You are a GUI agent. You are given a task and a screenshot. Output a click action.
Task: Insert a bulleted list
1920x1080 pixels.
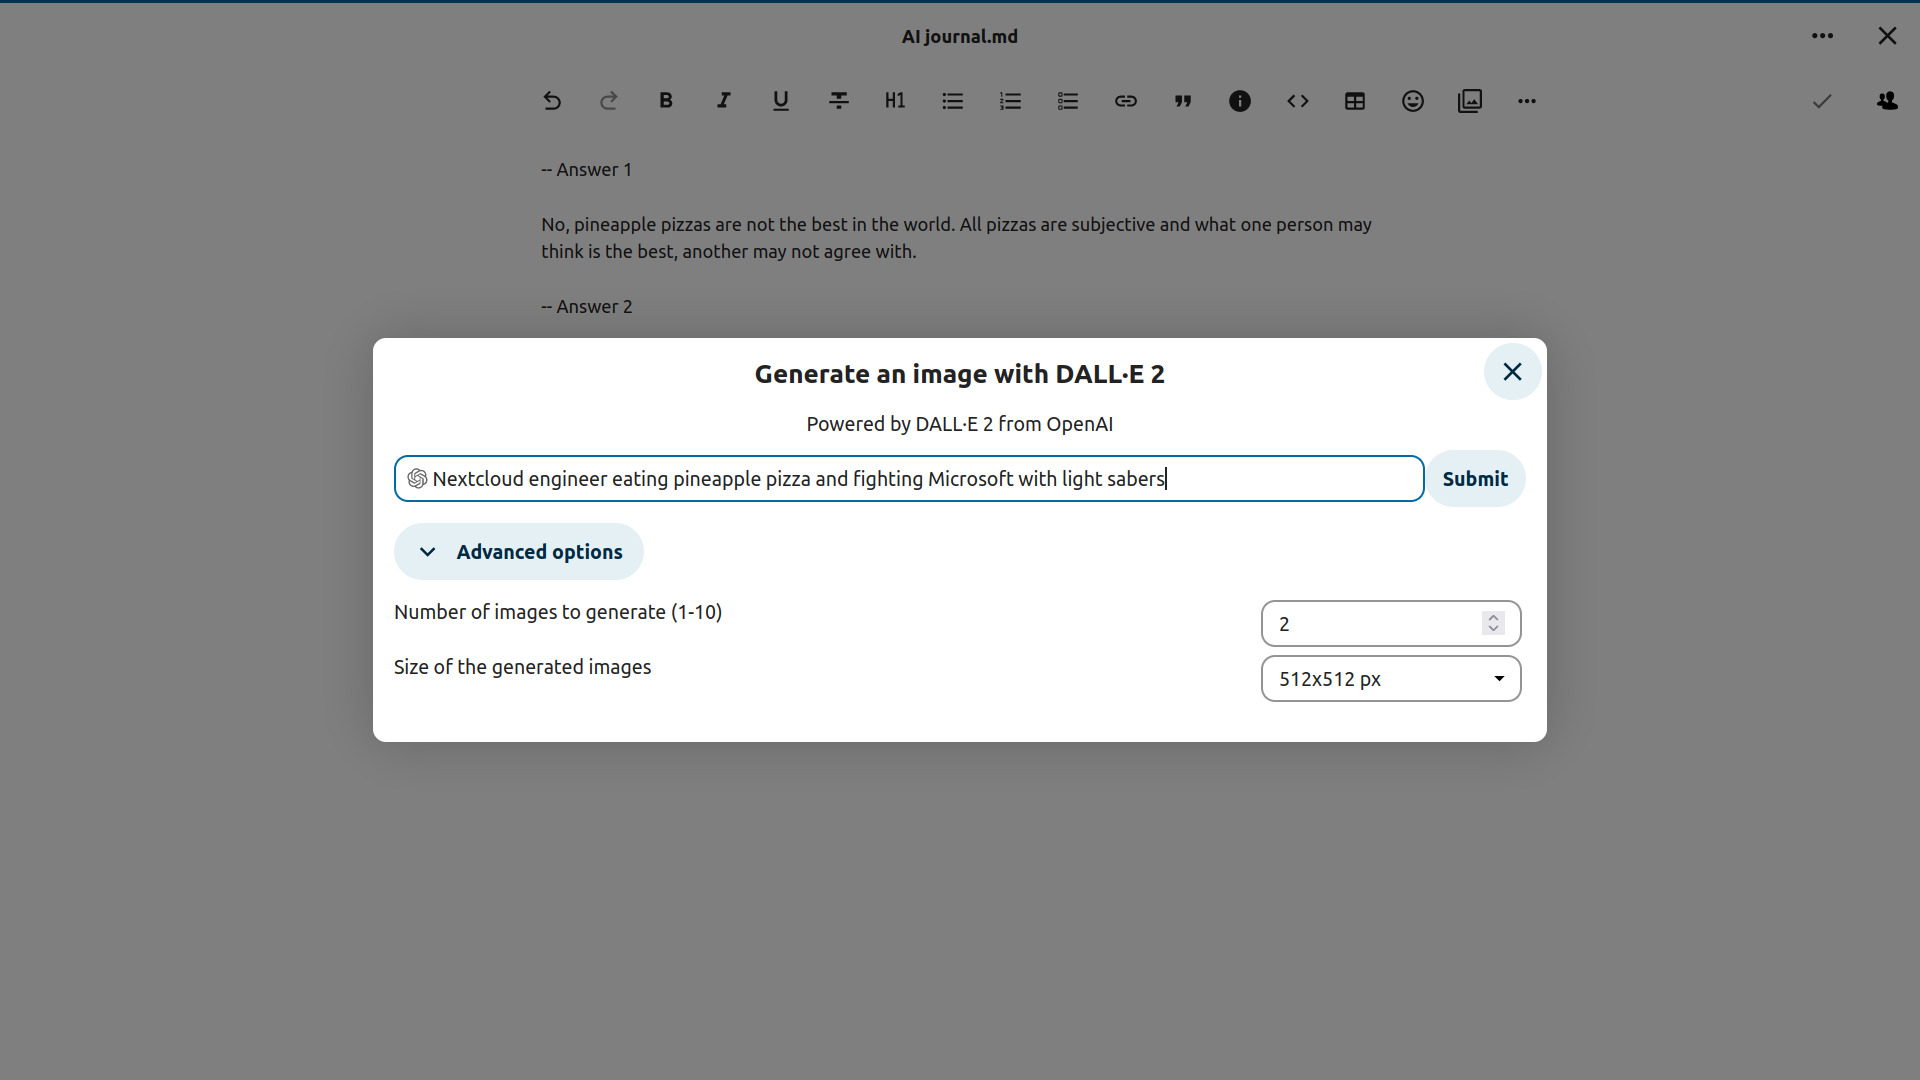coord(953,101)
